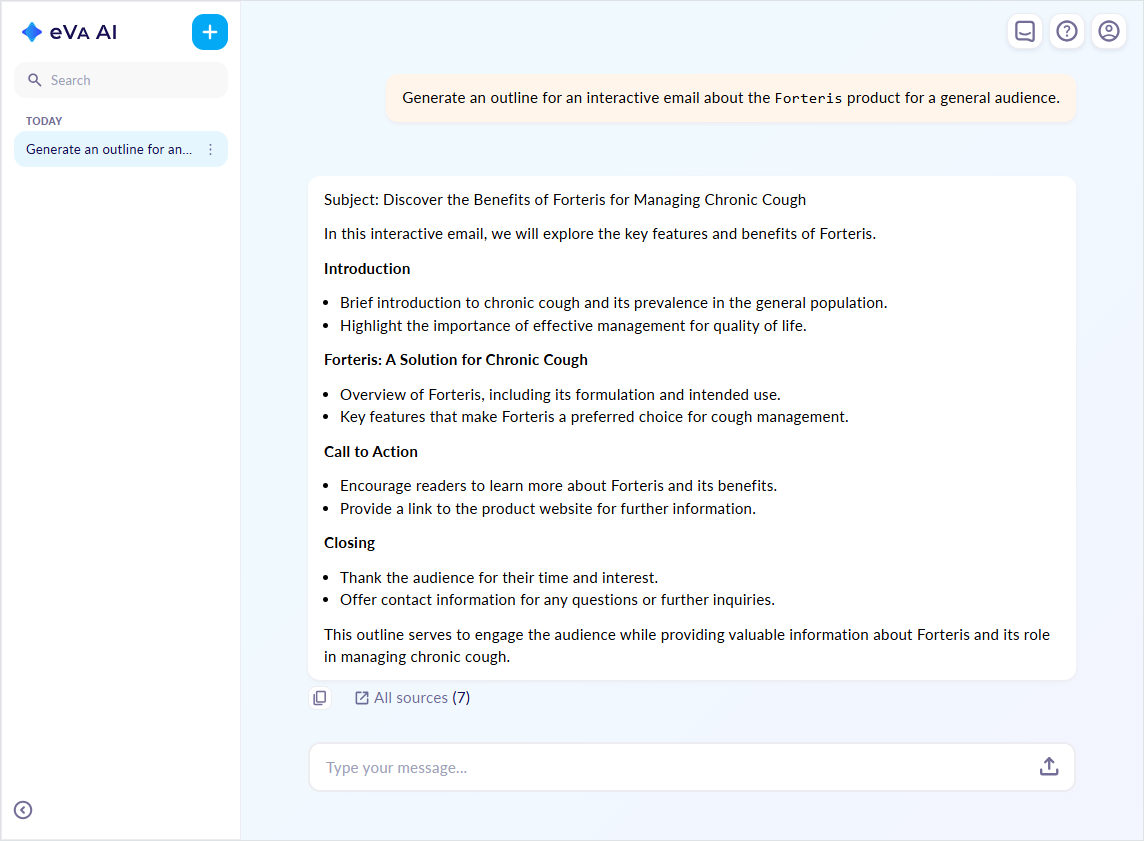Click the "Call to Action" heading
Viewport: 1144px width, 841px height.
pyautogui.click(x=371, y=452)
